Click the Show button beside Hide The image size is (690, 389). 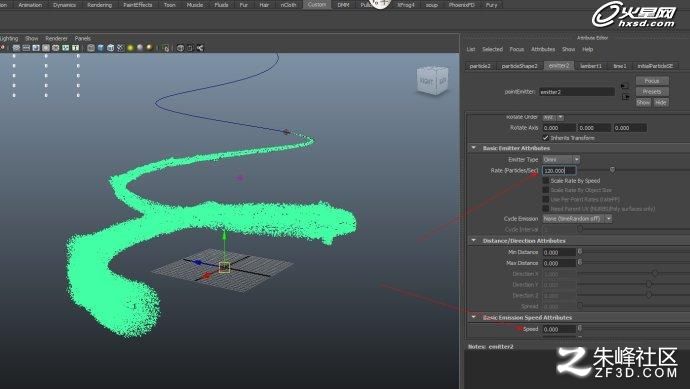[643, 102]
